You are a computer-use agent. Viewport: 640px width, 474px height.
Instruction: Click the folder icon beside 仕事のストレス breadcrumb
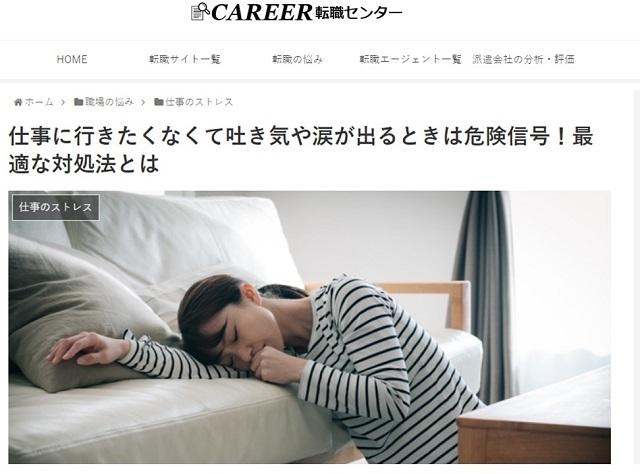tap(159, 102)
